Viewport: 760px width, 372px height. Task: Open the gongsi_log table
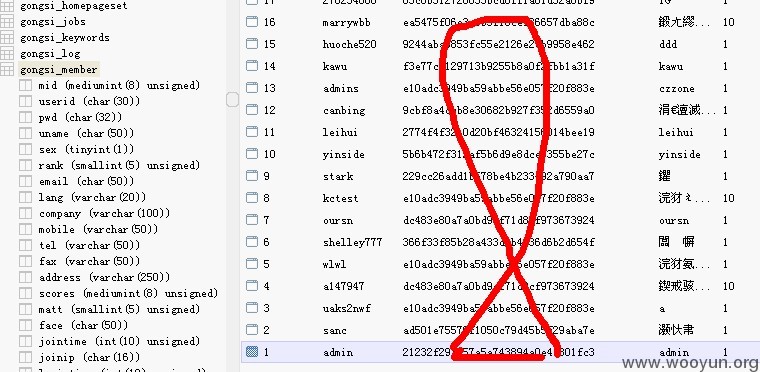click(50, 54)
